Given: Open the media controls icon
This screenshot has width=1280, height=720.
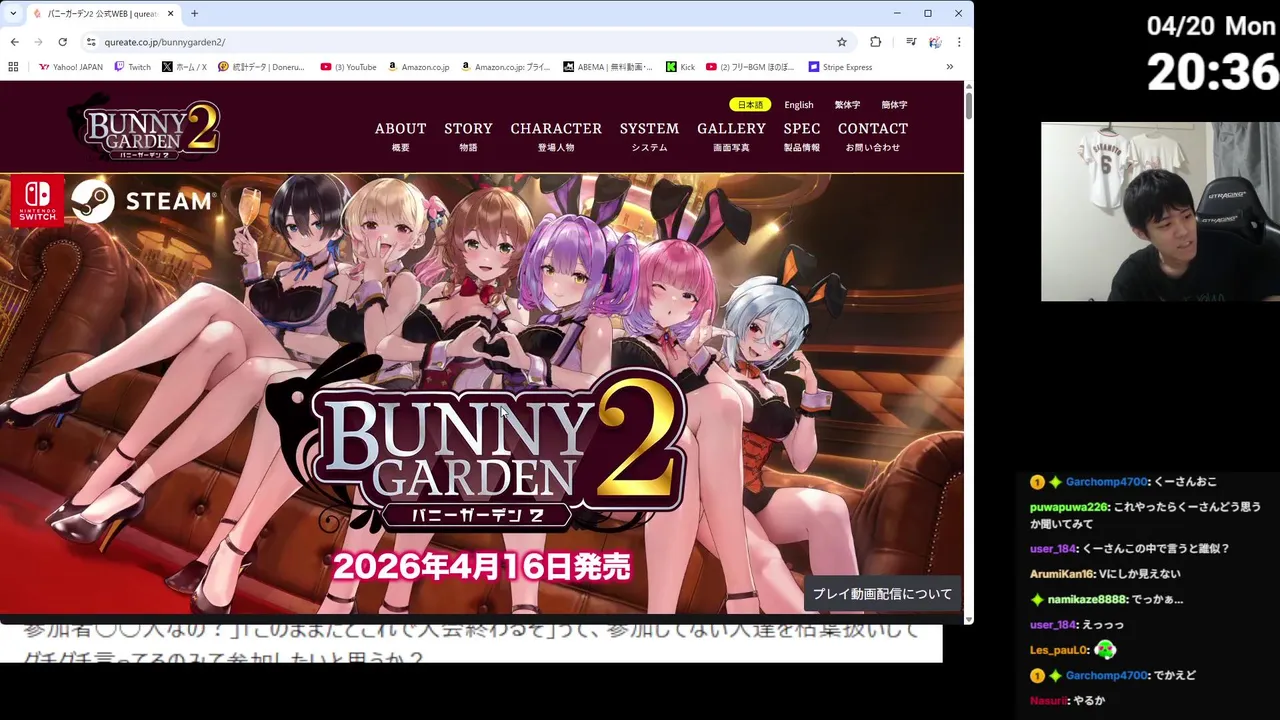Looking at the screenshot, I should click(x=911, y=42).
